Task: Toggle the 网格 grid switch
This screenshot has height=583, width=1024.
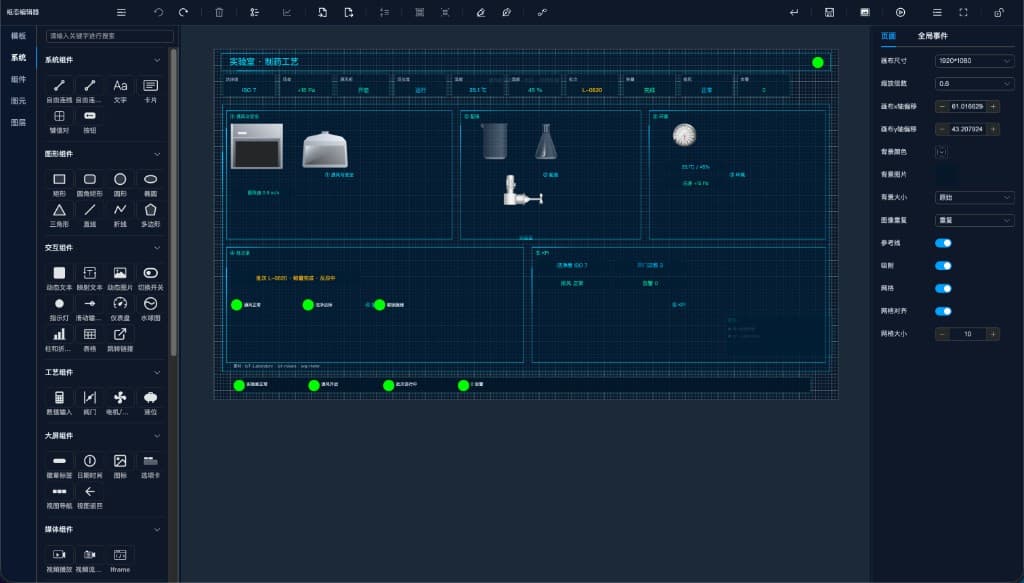Action: (943, 289)
